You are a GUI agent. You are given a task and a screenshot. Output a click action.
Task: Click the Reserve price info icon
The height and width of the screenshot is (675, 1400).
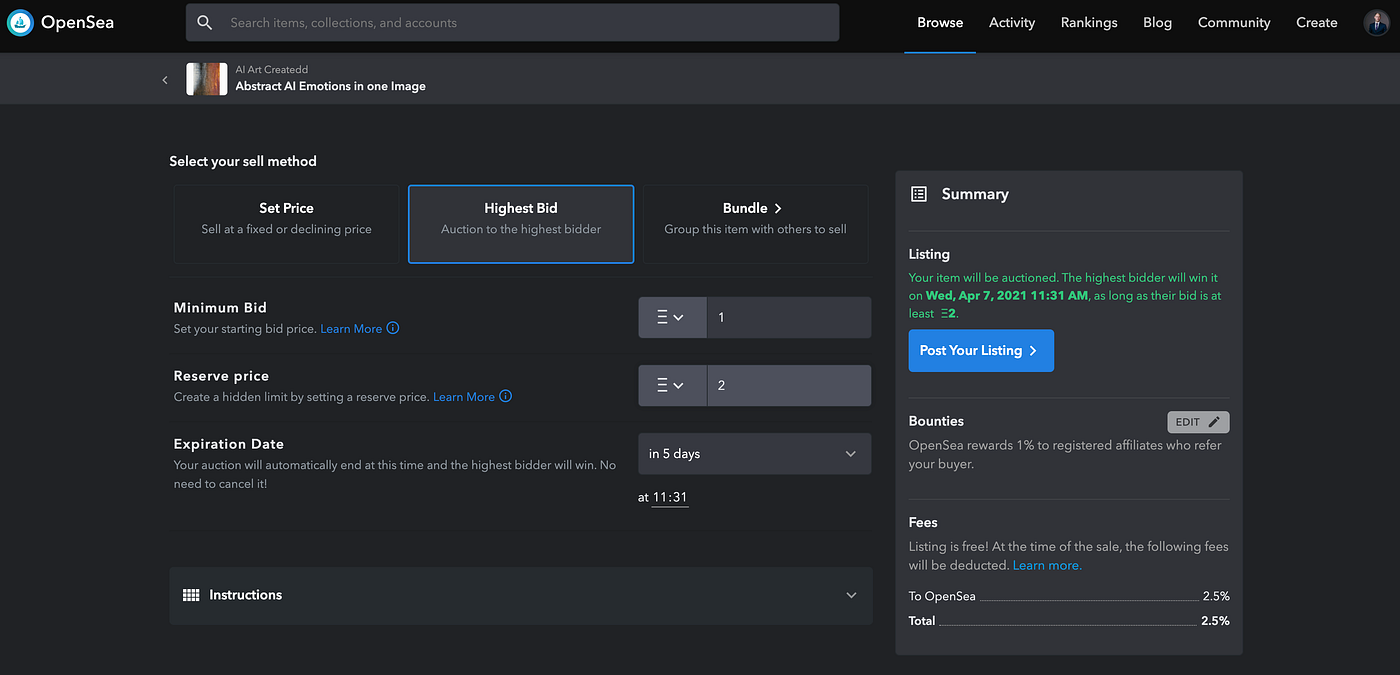pos(505,396)
